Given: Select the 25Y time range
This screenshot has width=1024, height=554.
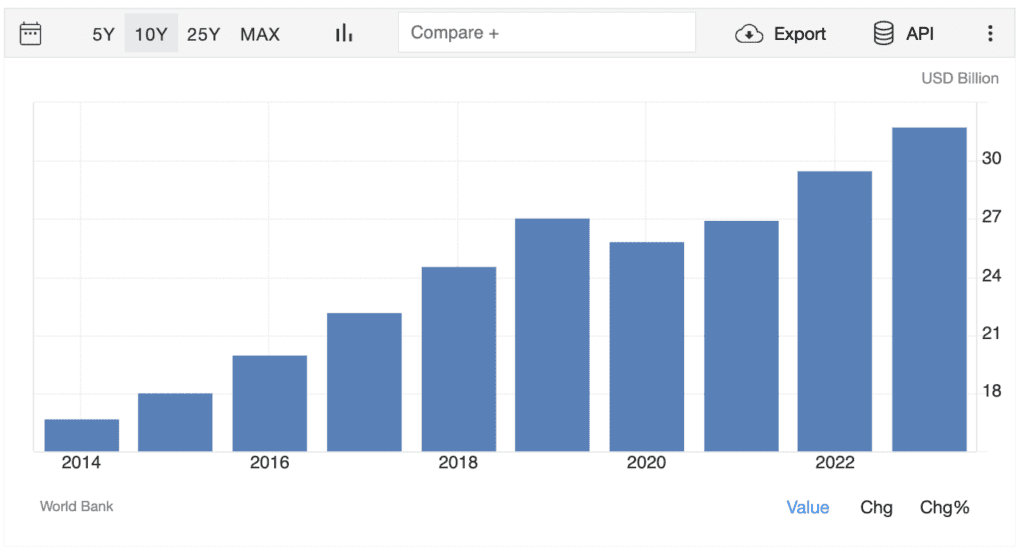Looking at the screenshot, I should (x=203, y=34).
